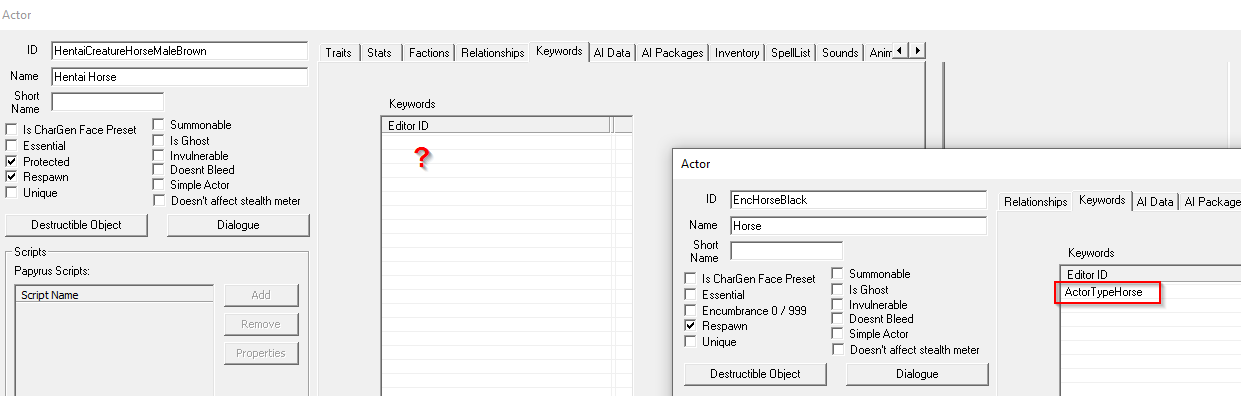Viewport: 1241px width, 396px height.
Task: Uncheck Protected checkbox in back Actor window
Action: 12,162
